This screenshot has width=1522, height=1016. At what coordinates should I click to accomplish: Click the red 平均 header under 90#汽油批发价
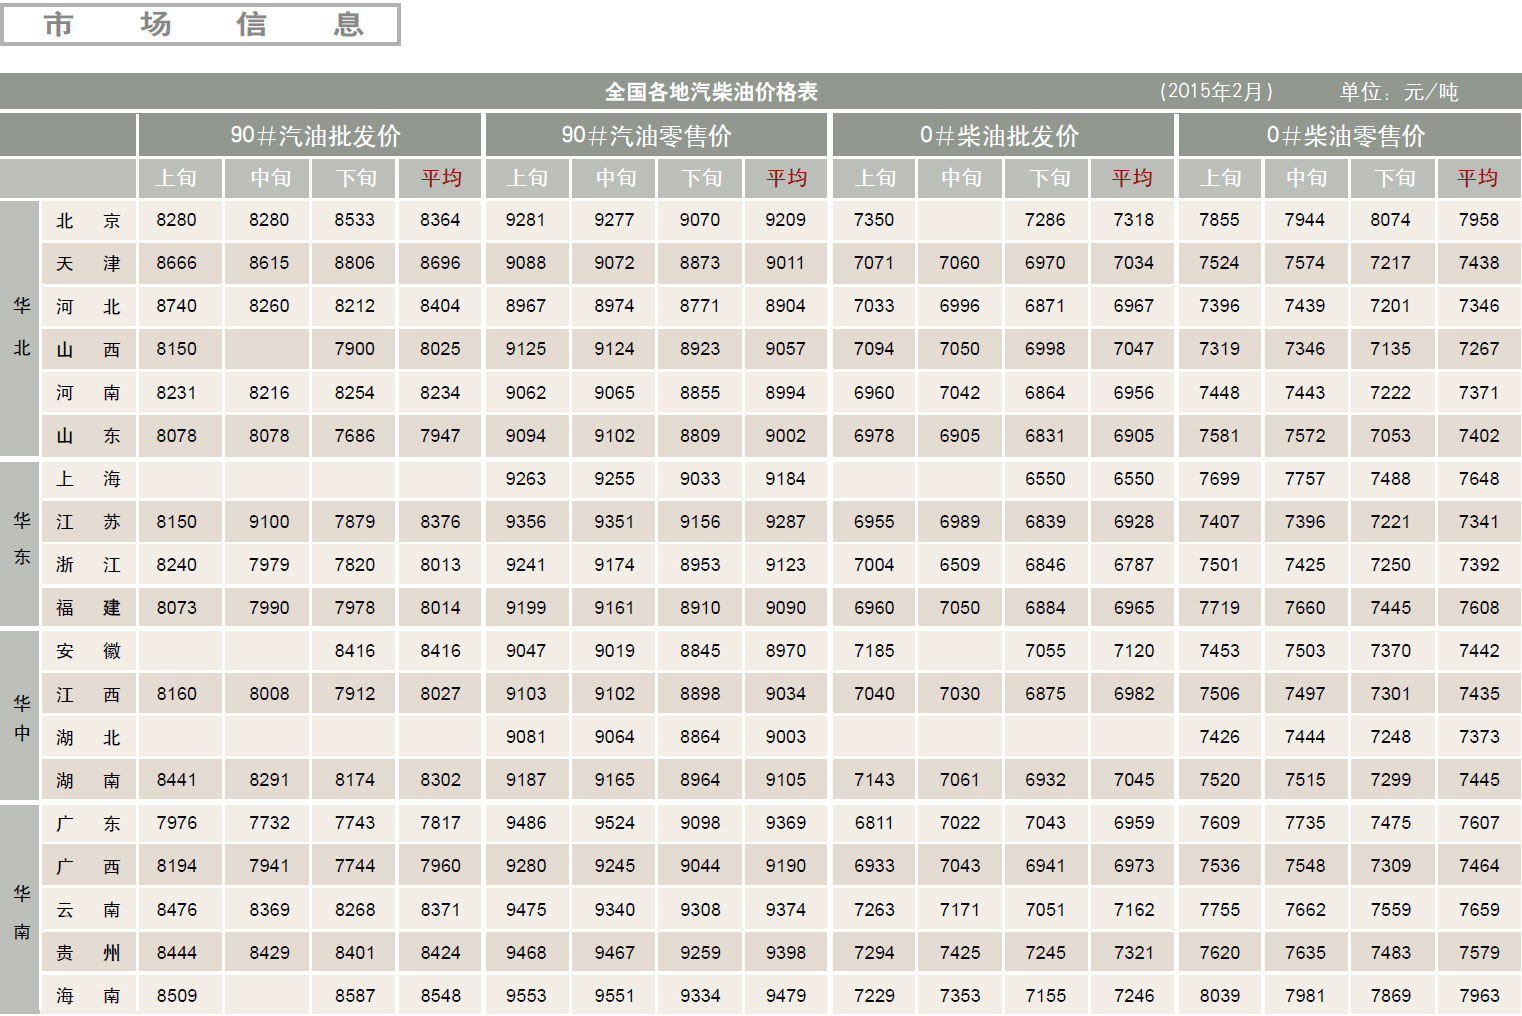pos(440,178)
